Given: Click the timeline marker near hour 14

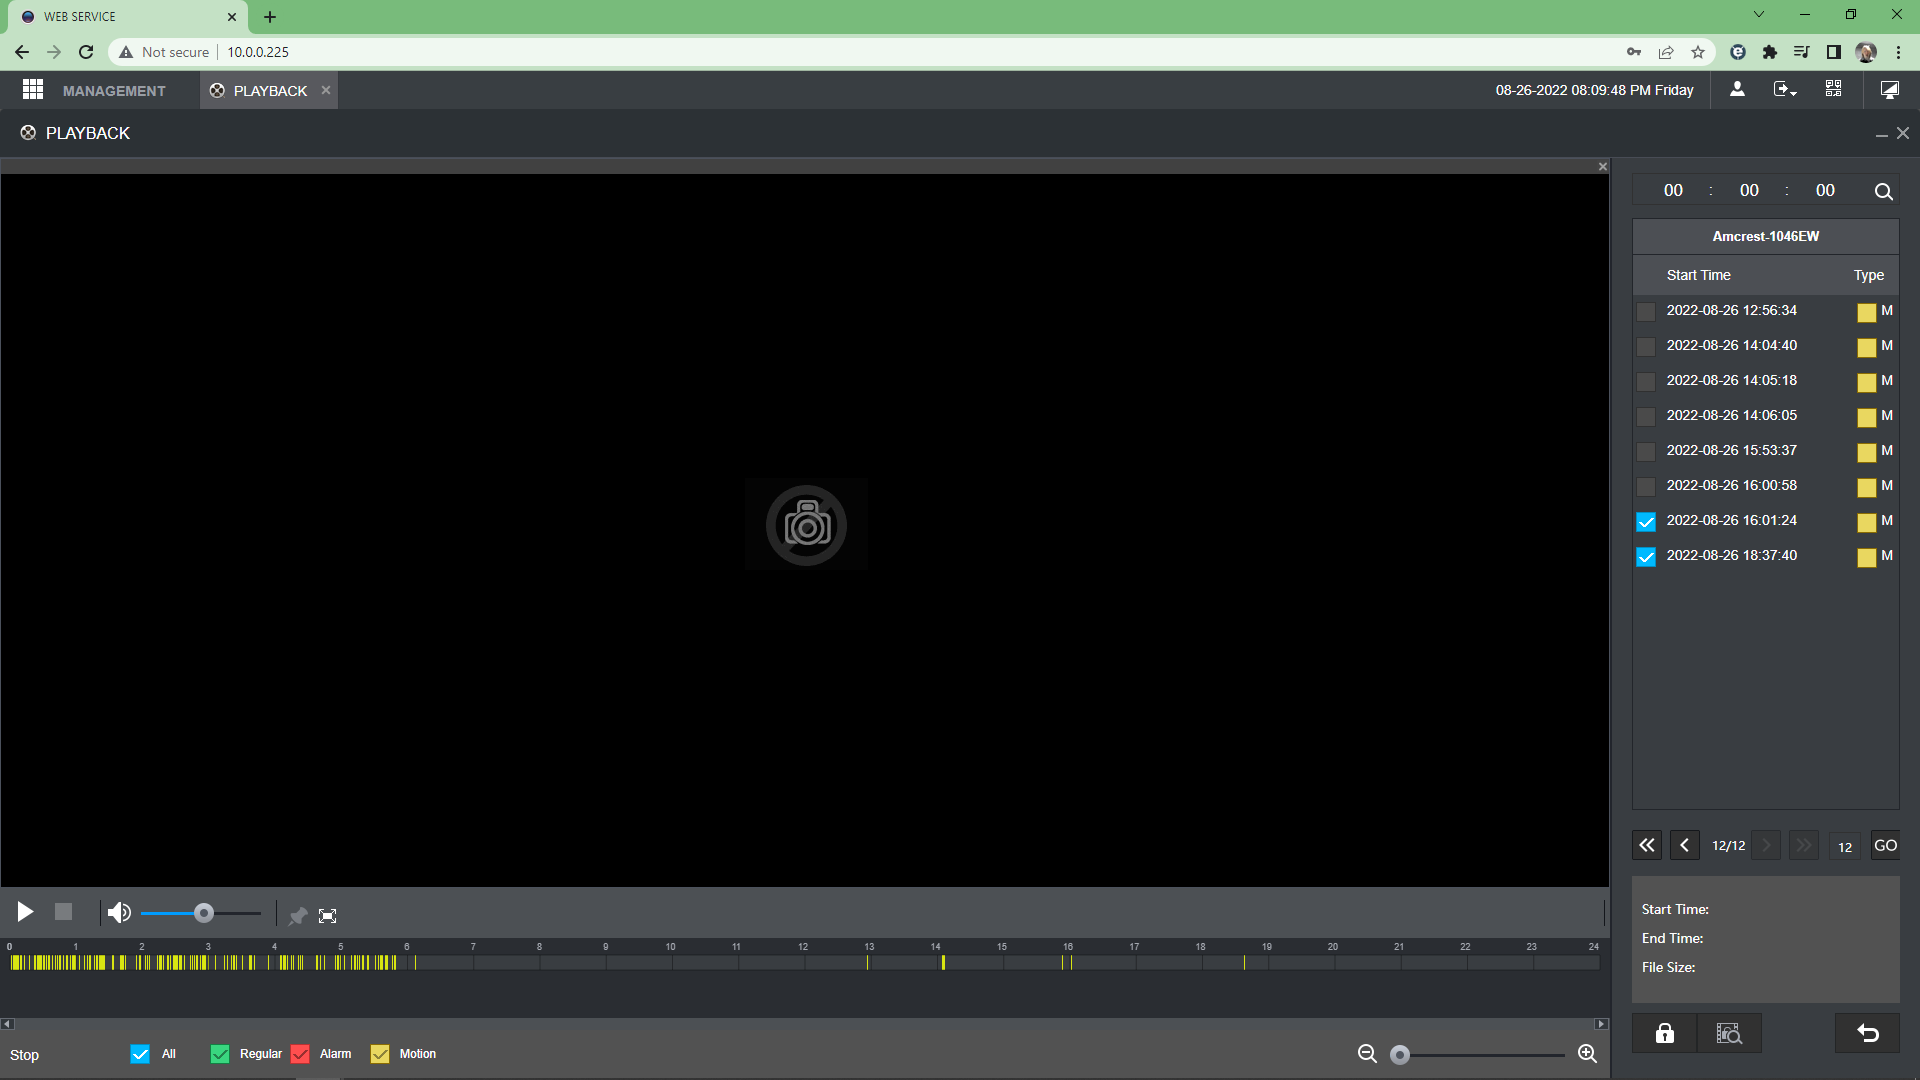Looking at the screenshot, I should (943, 962).
